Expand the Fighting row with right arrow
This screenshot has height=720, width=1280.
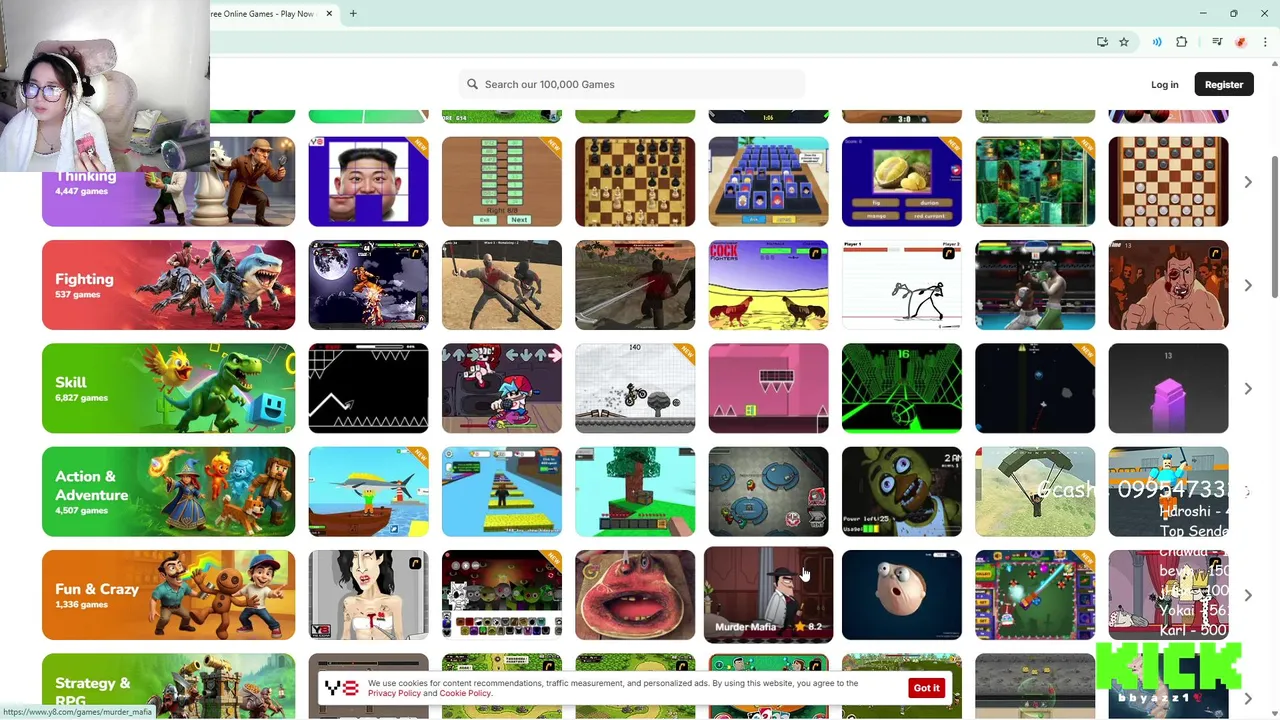(x=1247, y=285)
